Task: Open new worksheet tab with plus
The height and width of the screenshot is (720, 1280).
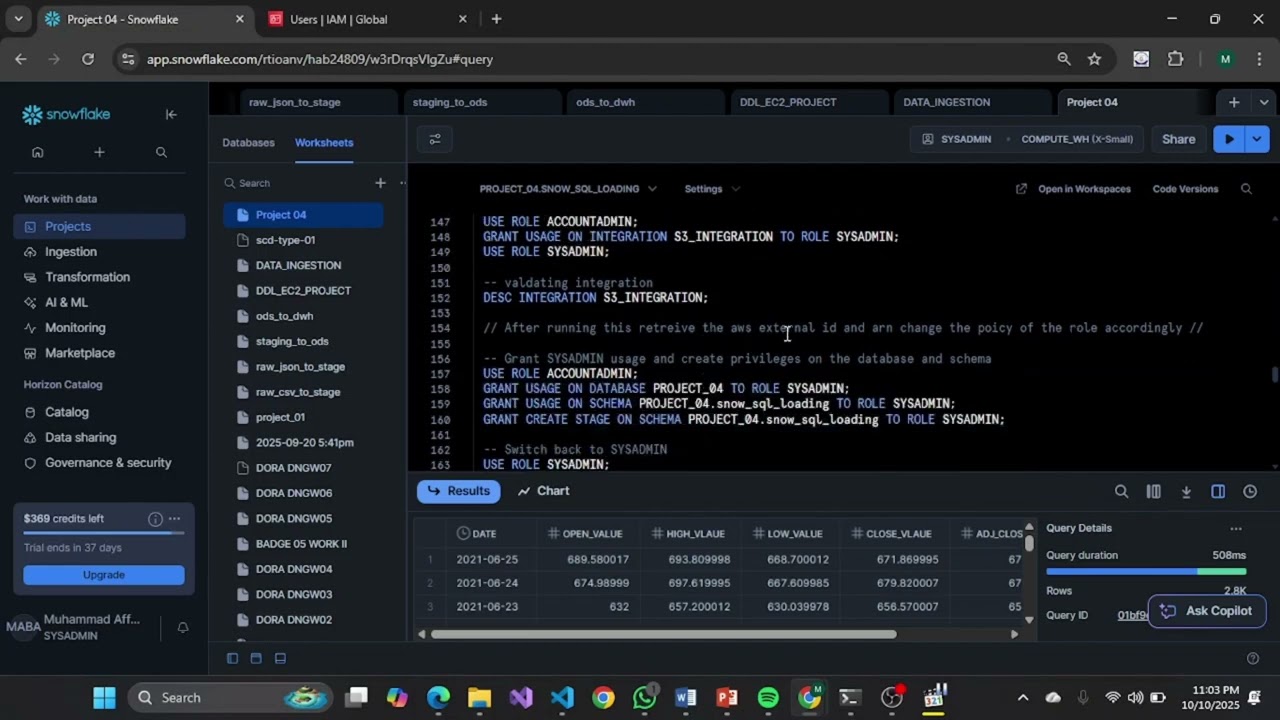Action: [x=1234, y=102]
